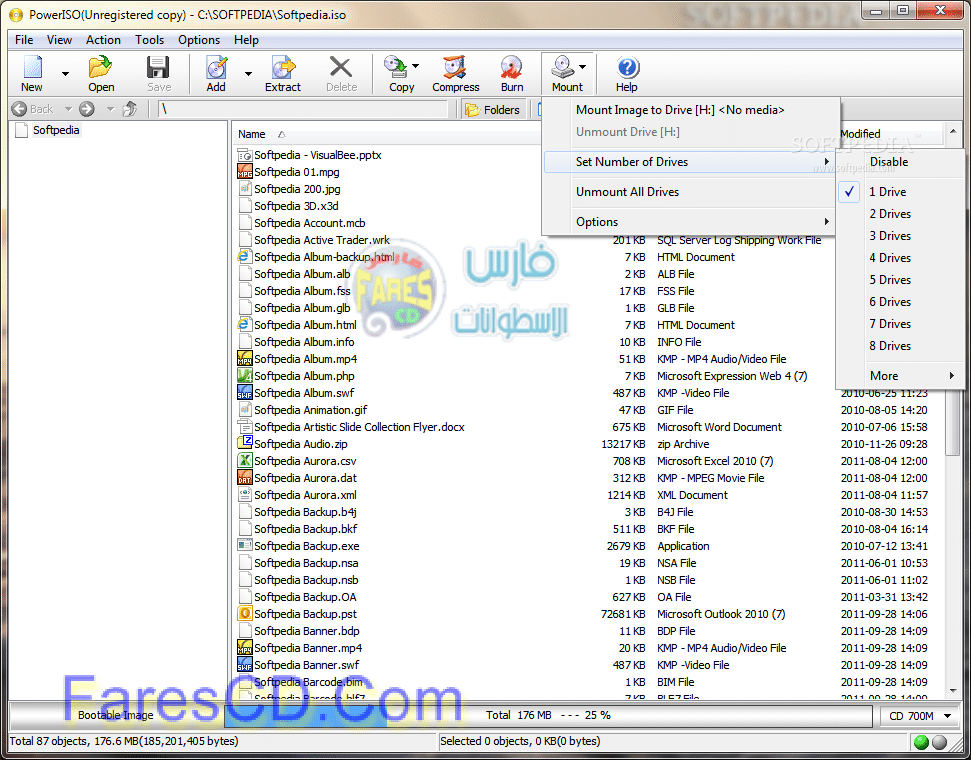
Task: Select Set Number of Drives entry
Action: point(690,162)
